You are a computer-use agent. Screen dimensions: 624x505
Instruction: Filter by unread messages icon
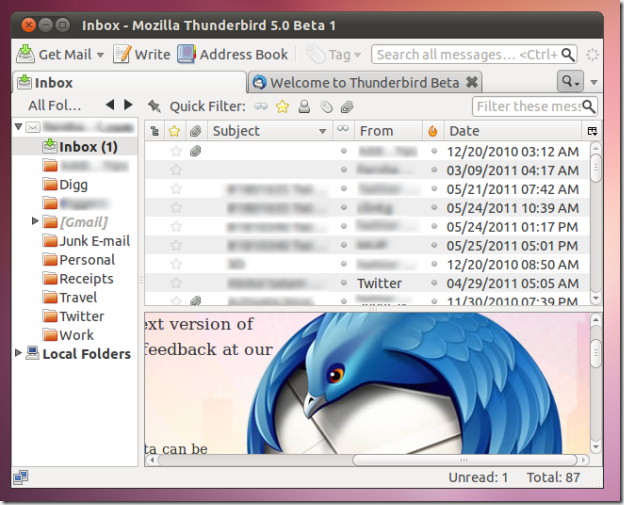[261, 106]
